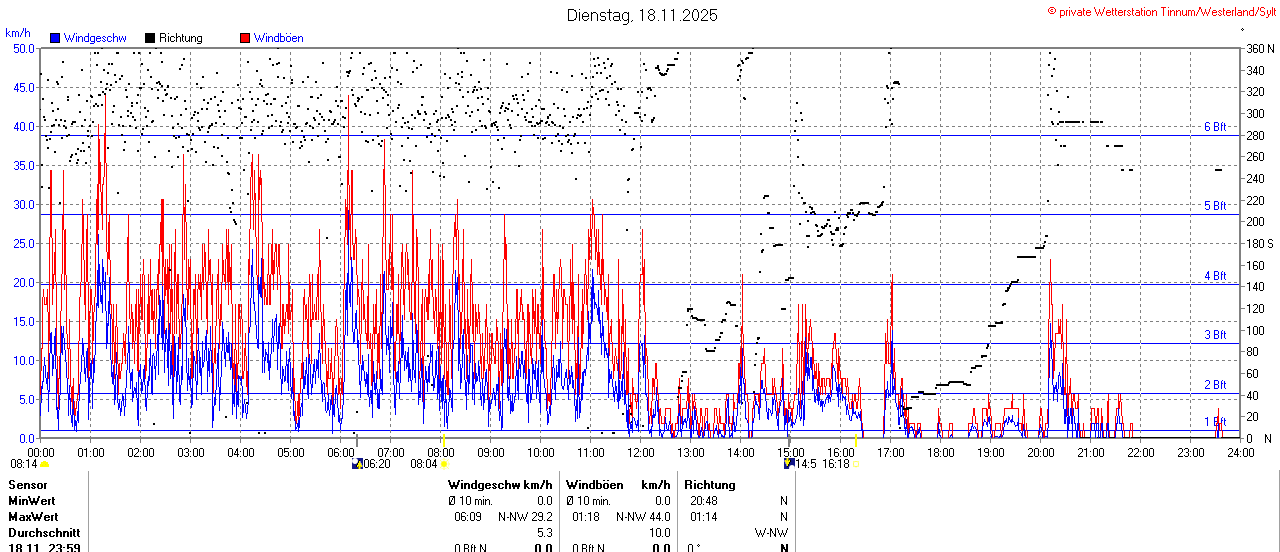Click the 2 Bft line label
The width and height of the screenshot is (1280, 552).
[1215, 385]
